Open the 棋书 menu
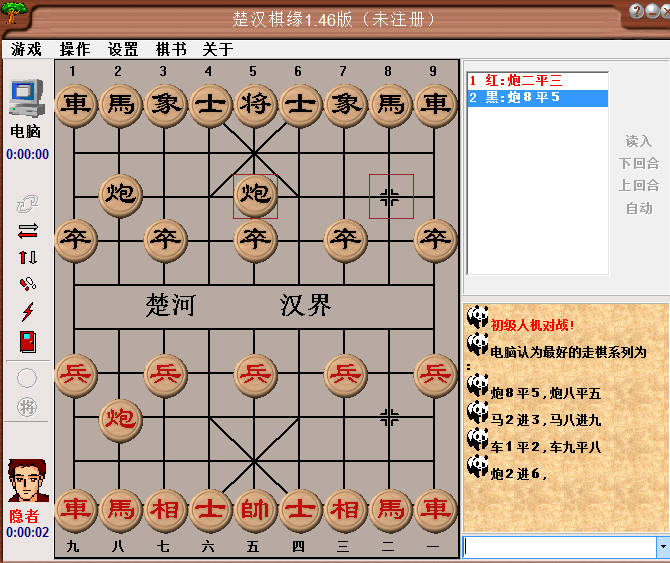Viewport: 670px width, 563px height. tap(170, 49)
